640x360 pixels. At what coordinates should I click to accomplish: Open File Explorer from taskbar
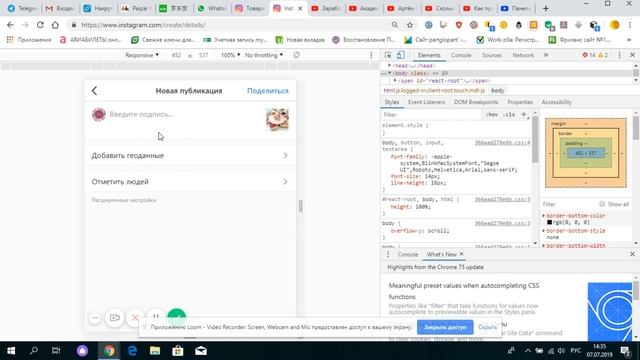tap(155, 351)
